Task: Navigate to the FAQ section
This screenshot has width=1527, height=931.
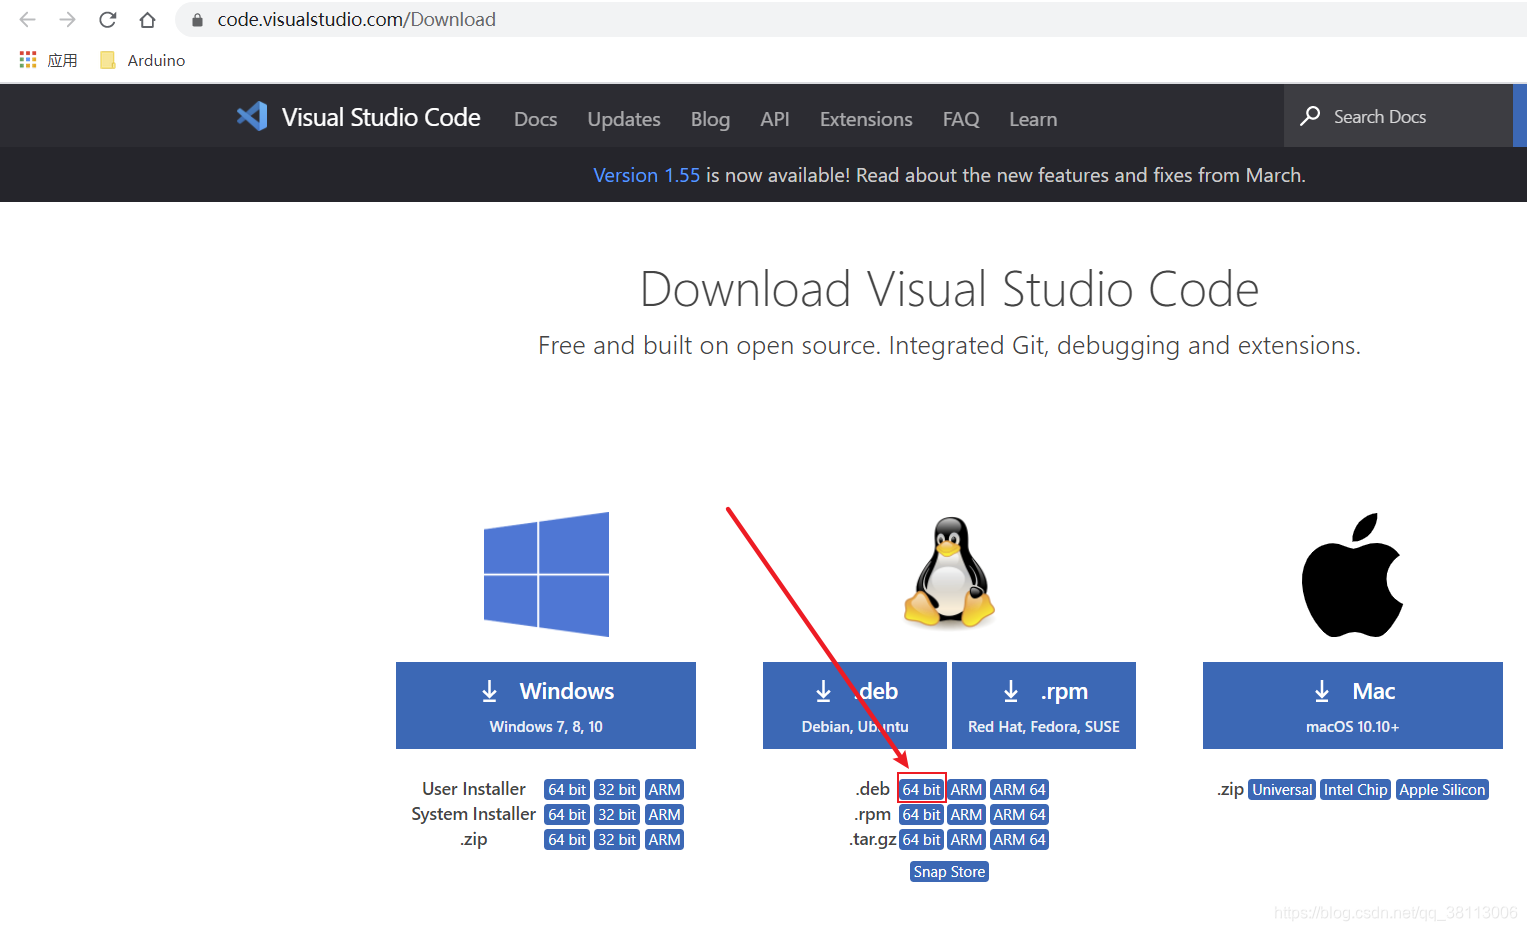Action: coord(960,119)
